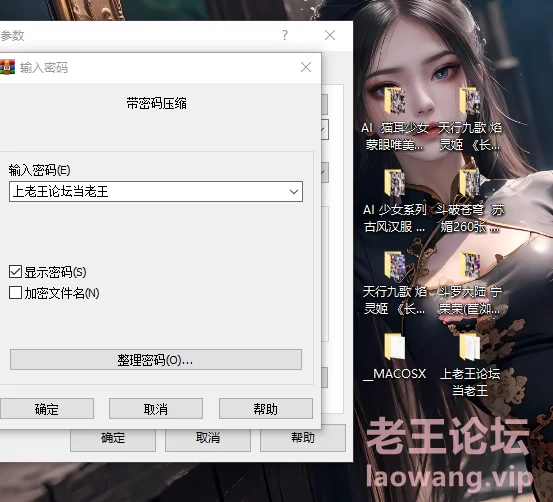Cancel the password dialog with 取消
553x502 pixels.
click(156, 409)
